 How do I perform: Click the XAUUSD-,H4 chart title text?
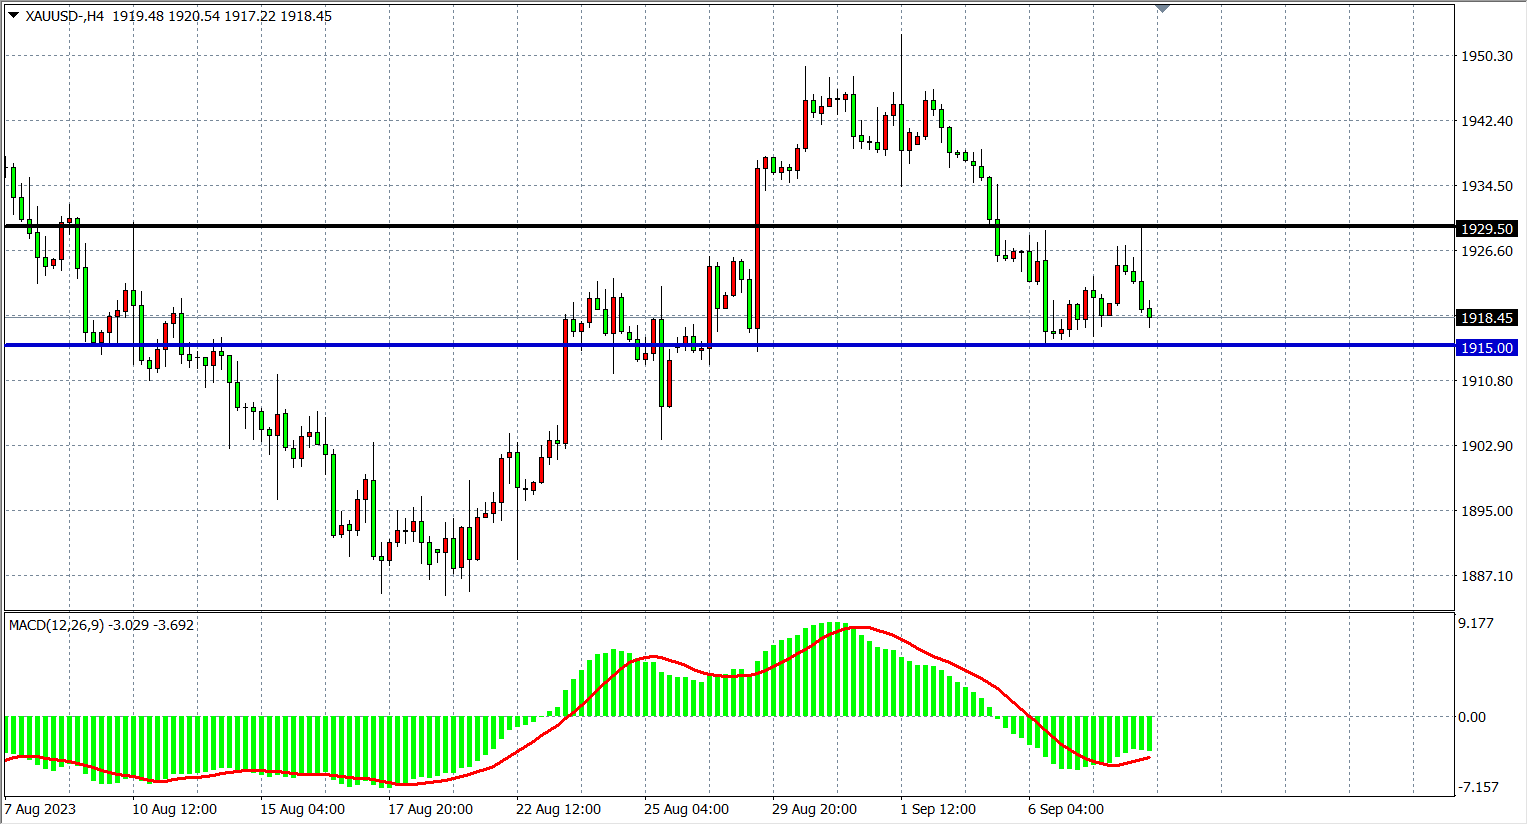point(65,16)
